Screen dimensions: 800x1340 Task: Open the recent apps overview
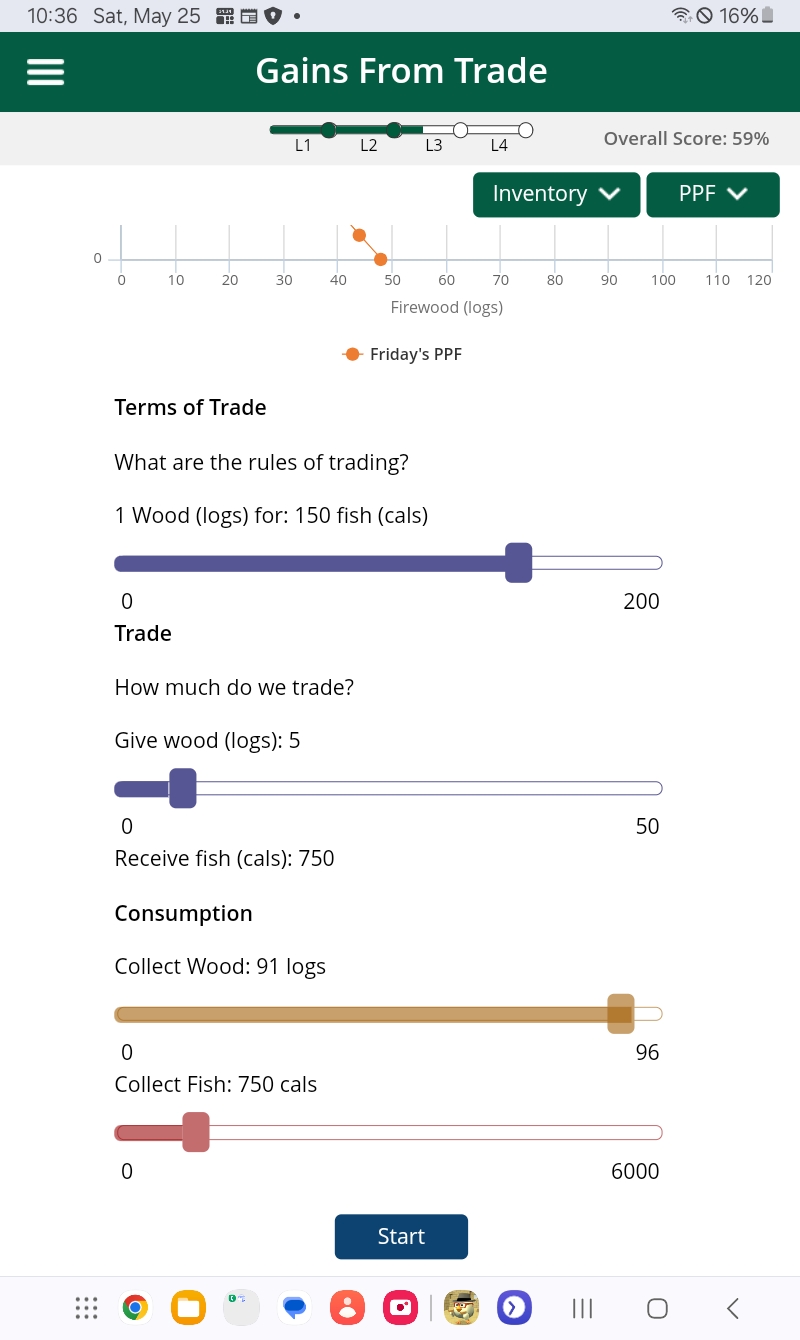[x=581, y=1307]
